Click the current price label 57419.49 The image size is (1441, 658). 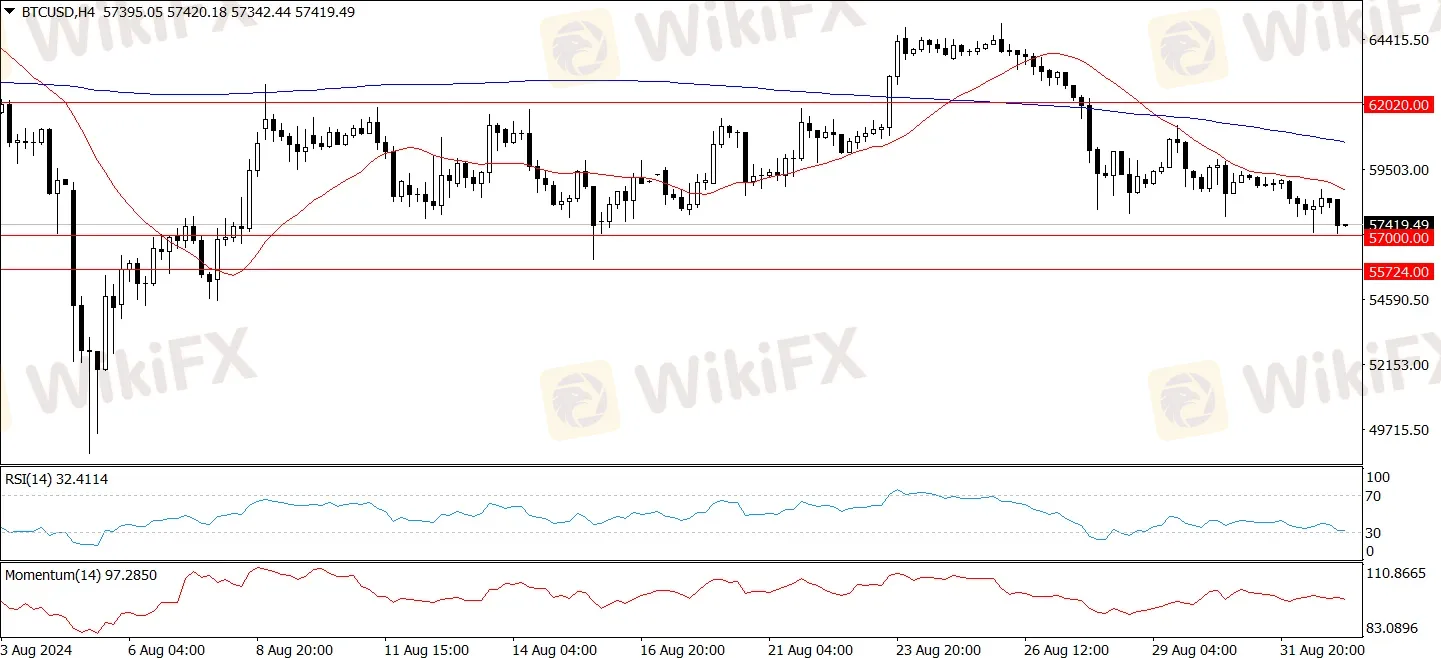point(1398,224)
